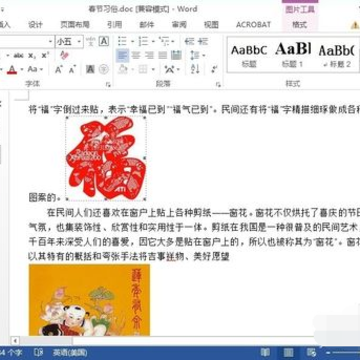Open the proofing check icon in status bar

[38, 352]
